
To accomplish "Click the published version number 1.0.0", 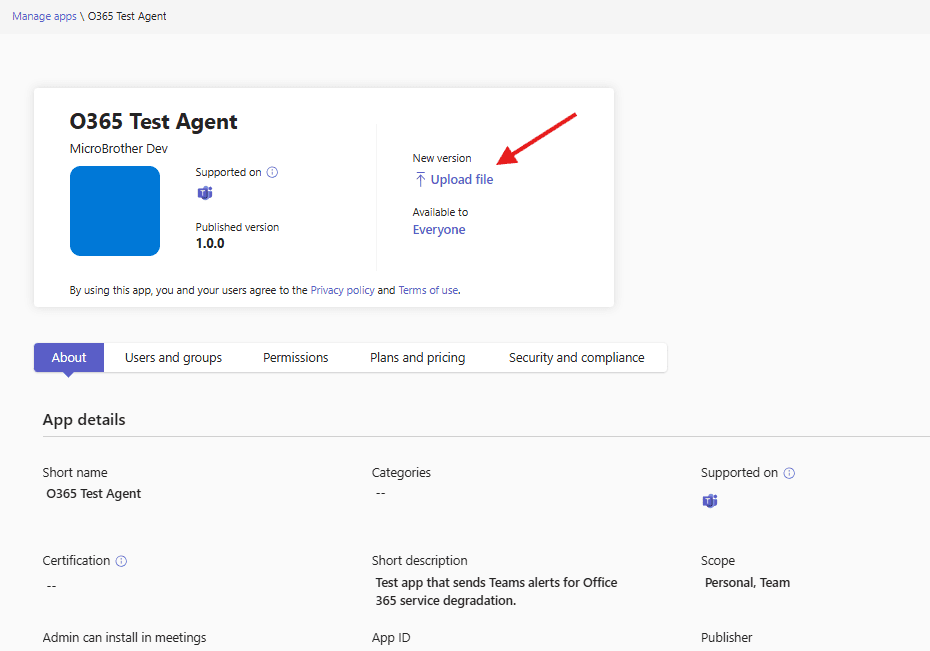I will pos(210,243).
